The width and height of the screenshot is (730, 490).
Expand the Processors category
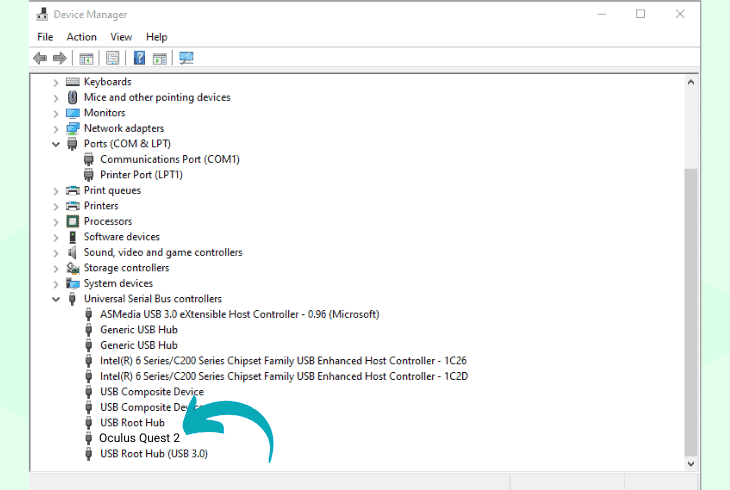[x=56, y=222]
